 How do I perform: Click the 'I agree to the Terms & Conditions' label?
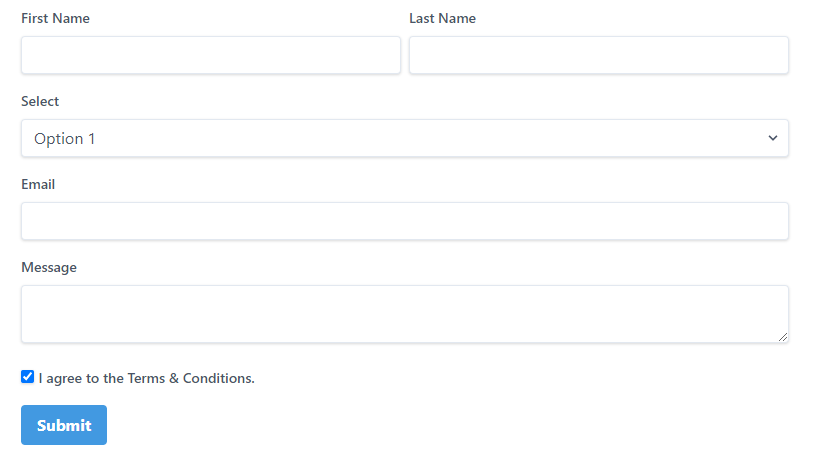click(146, 378)
